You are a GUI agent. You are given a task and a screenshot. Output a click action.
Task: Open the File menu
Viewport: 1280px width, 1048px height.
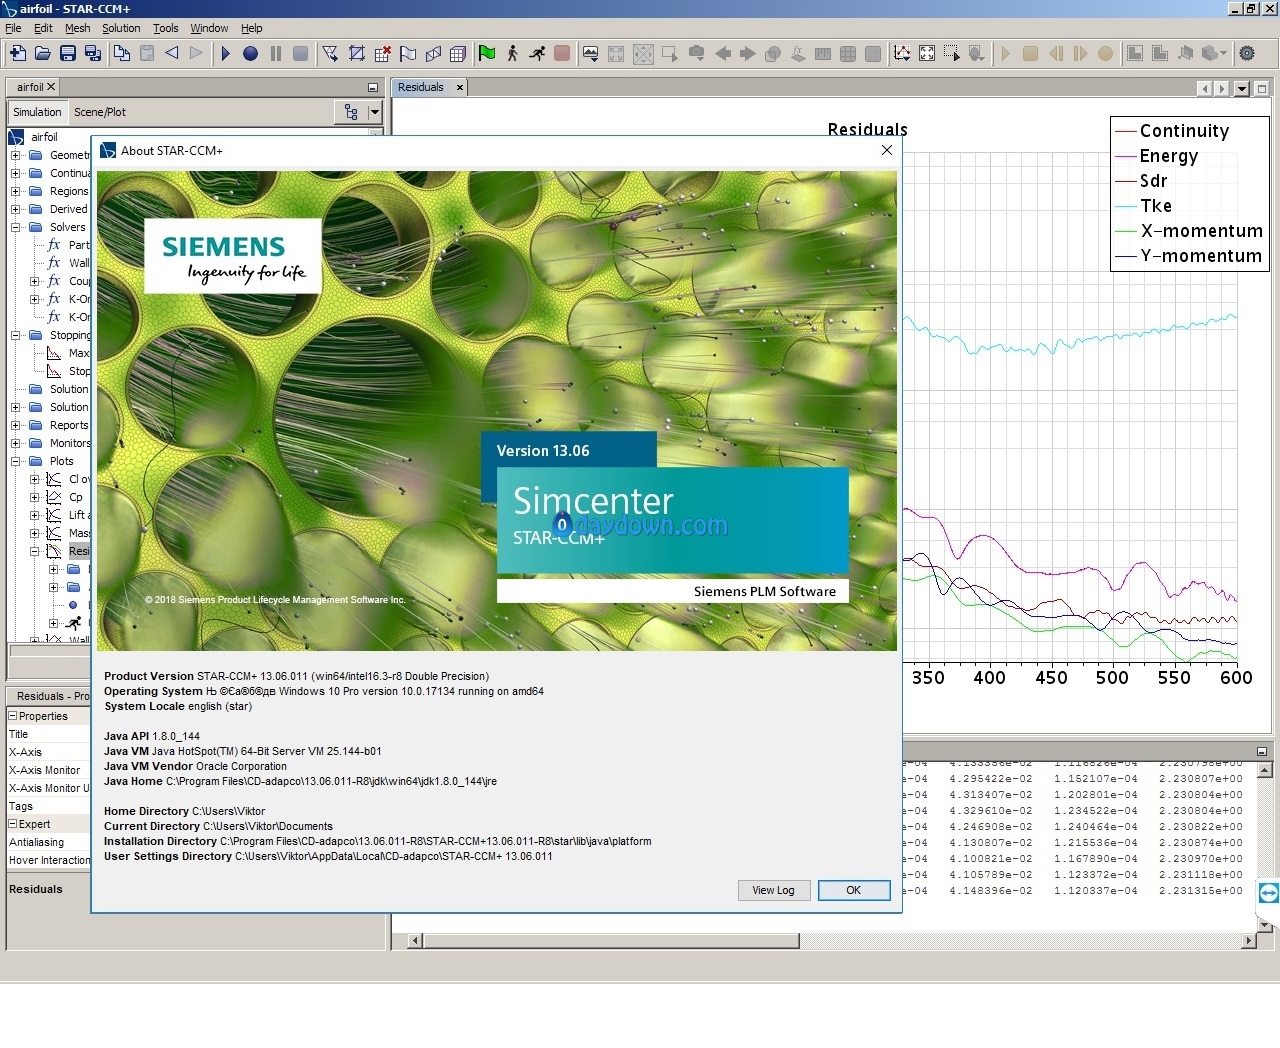click(13, 28)
